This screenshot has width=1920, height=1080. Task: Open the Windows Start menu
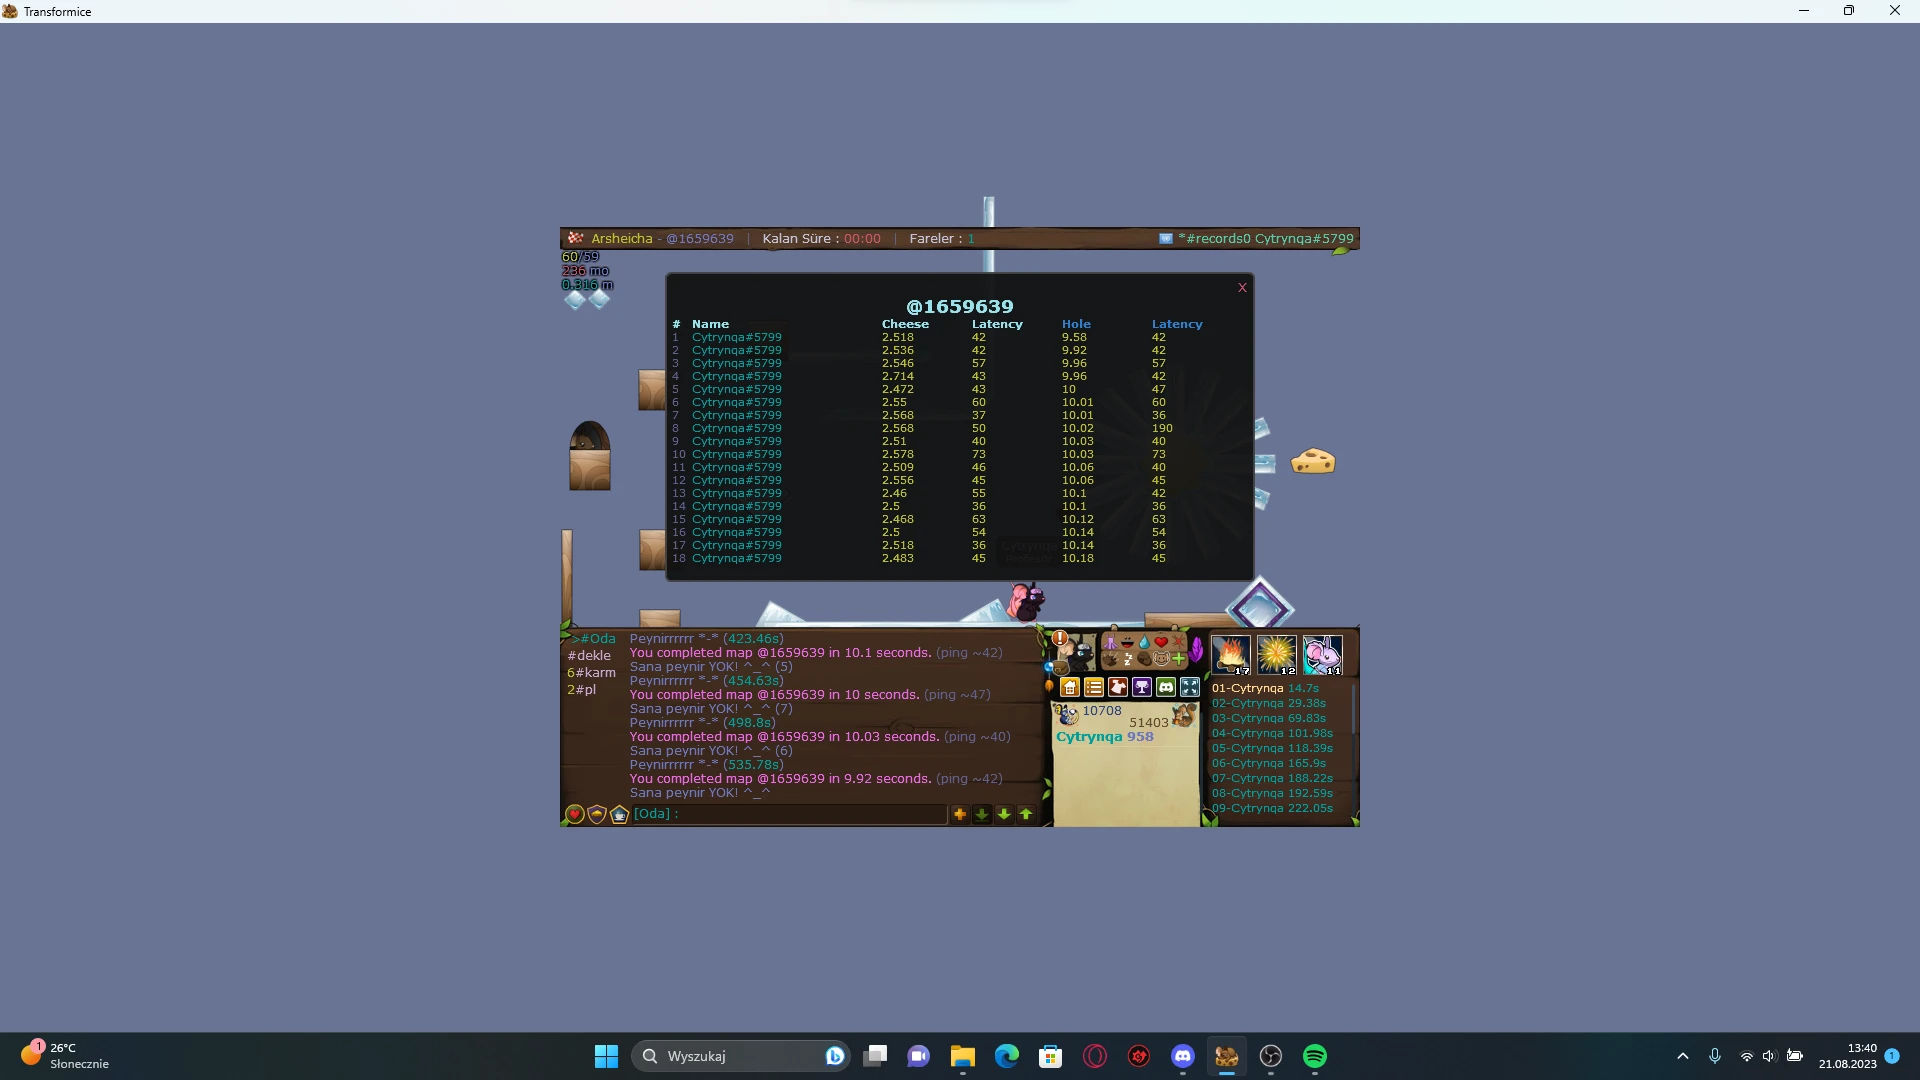click(x=606, y=1056)
